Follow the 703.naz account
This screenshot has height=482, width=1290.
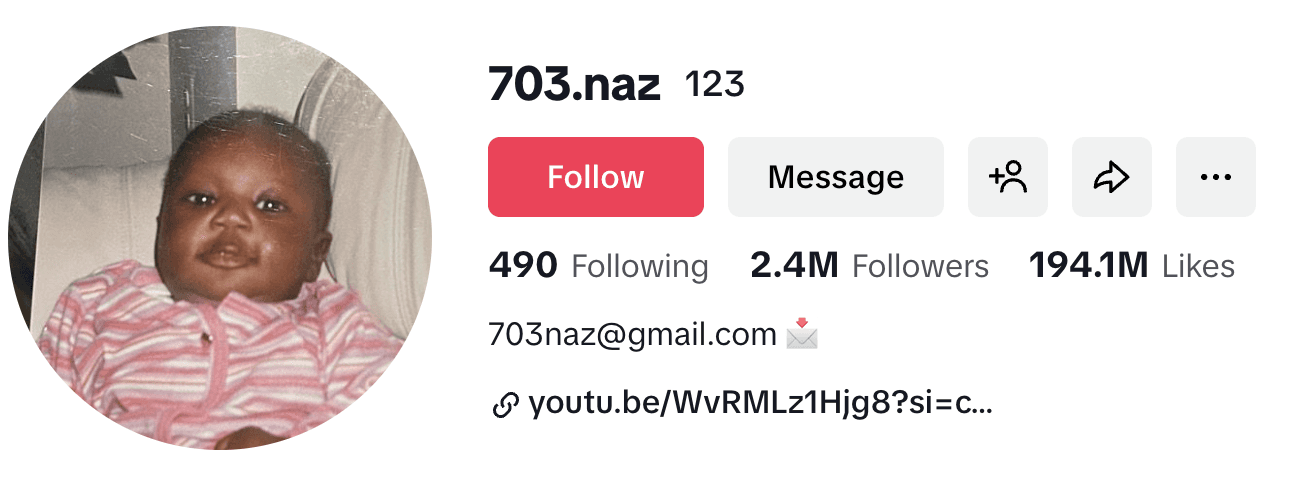(596, 177)
